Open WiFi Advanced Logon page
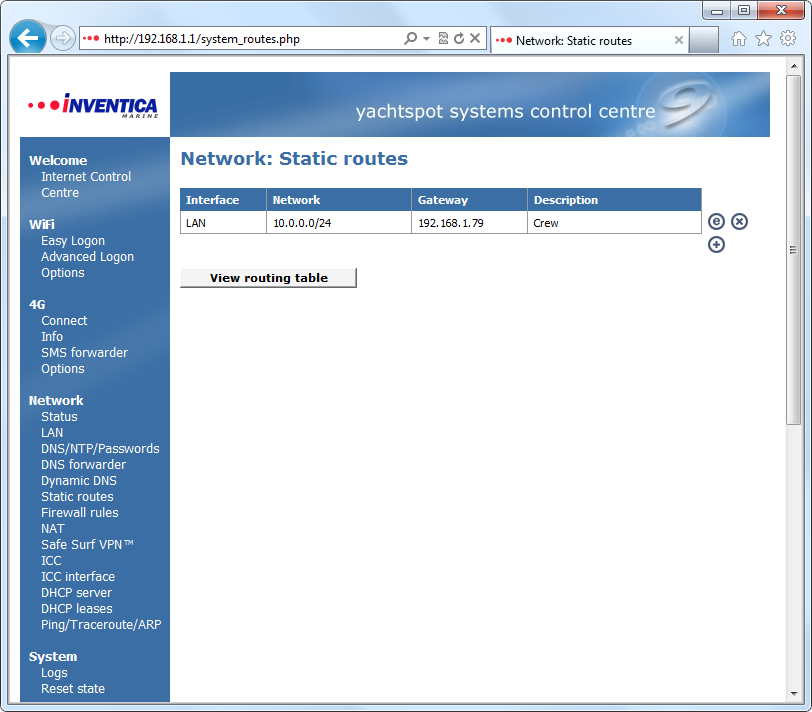Viewport: 812px width, 712px height. tap(88, 257)
